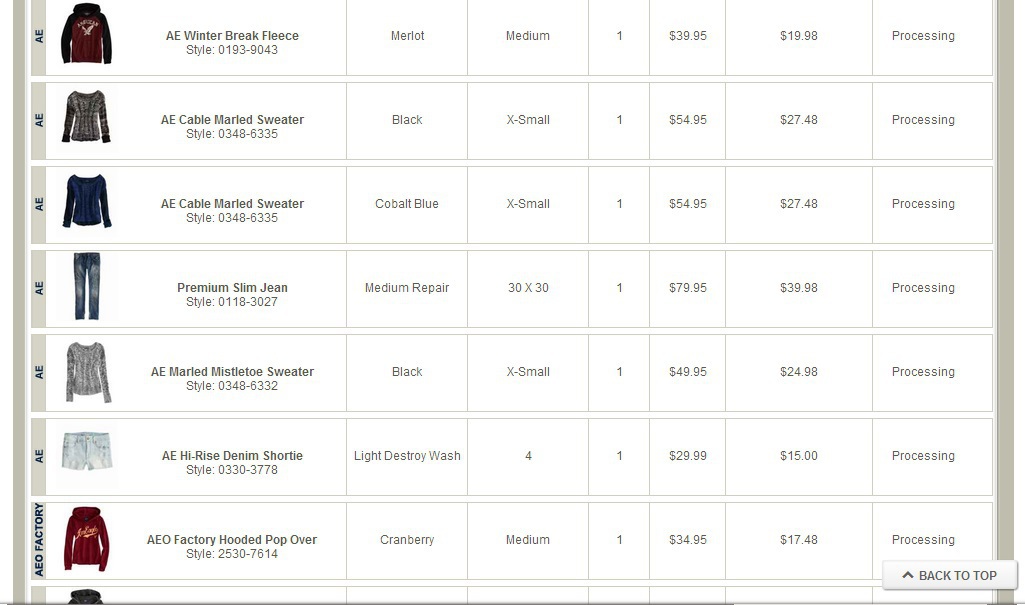Click the cobalt blue sweater thumbnail

coord(87,202)
